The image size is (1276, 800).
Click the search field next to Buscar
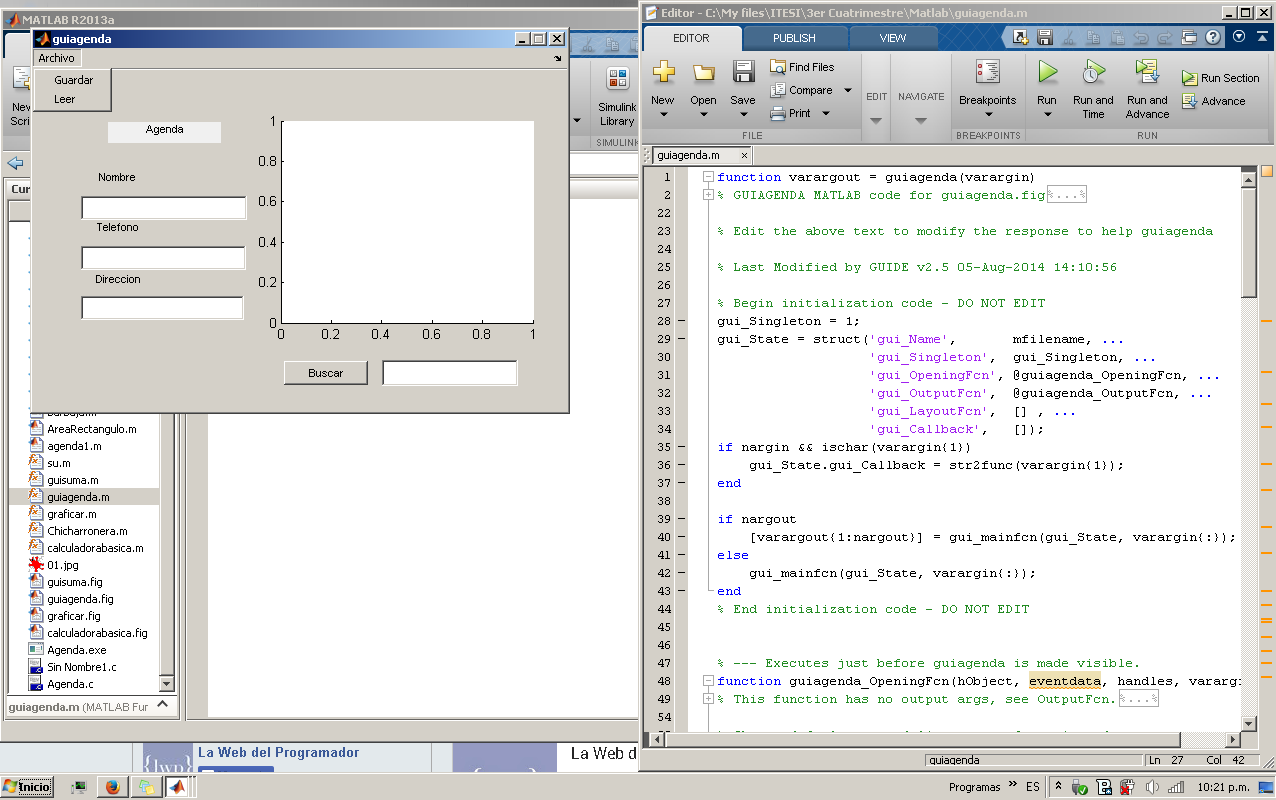tap(450, 373)
